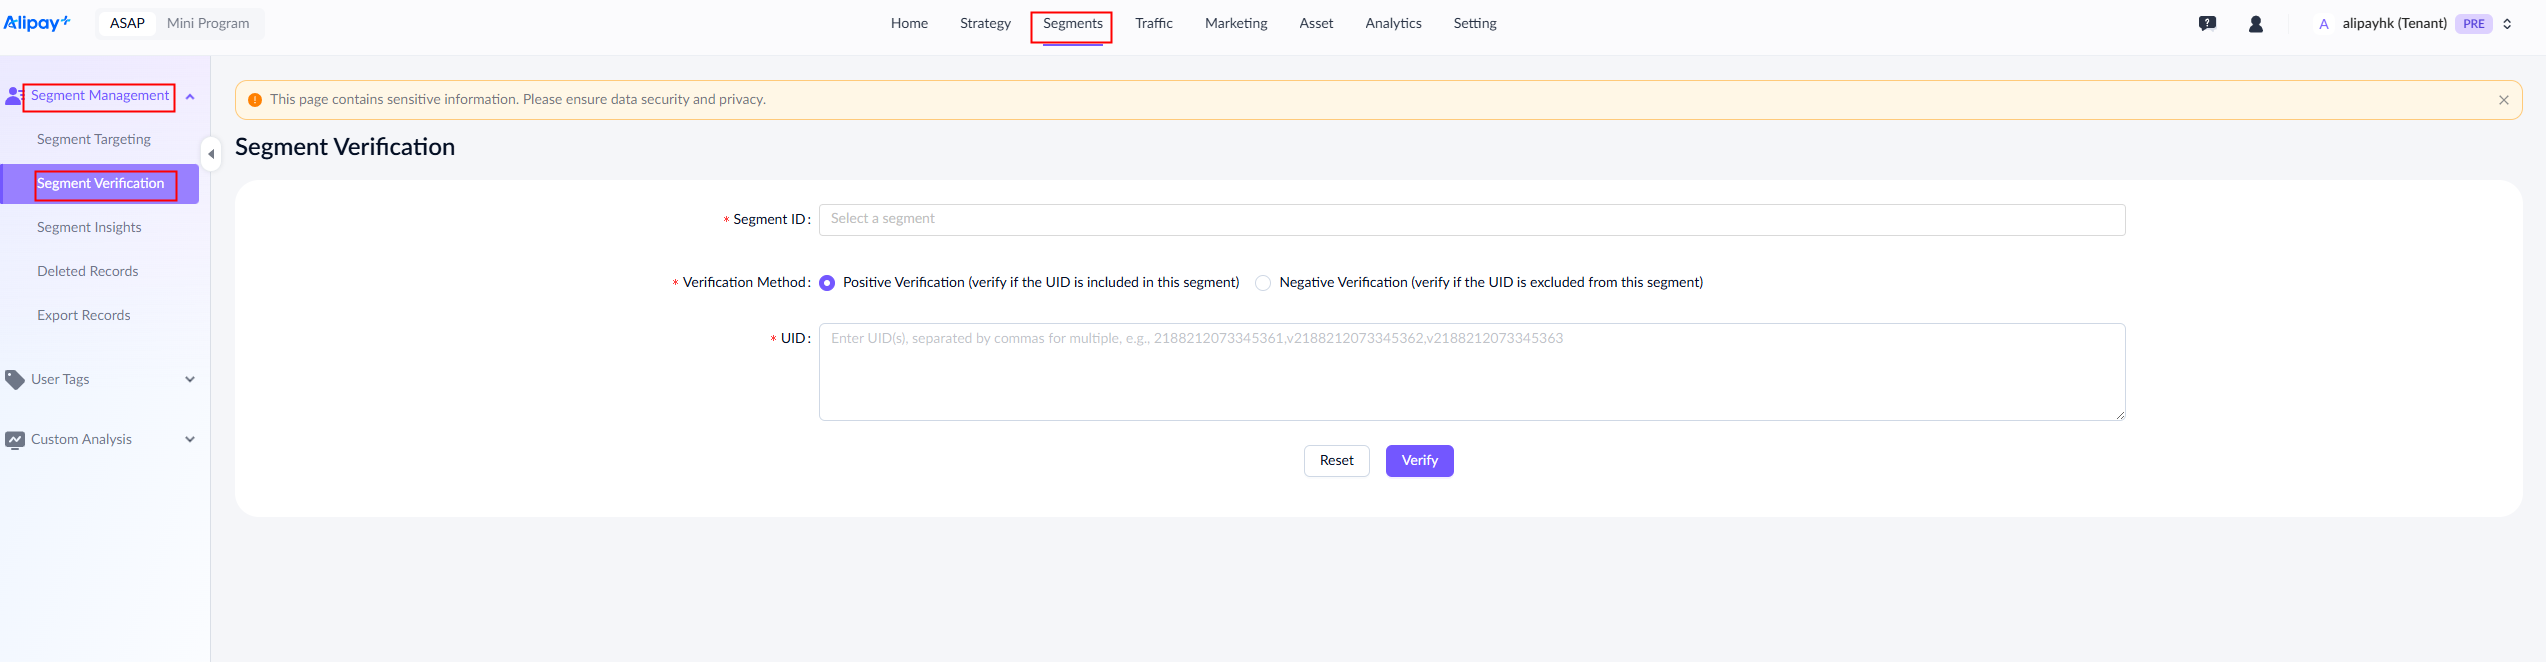Click the Verify button

point(1418,461)
